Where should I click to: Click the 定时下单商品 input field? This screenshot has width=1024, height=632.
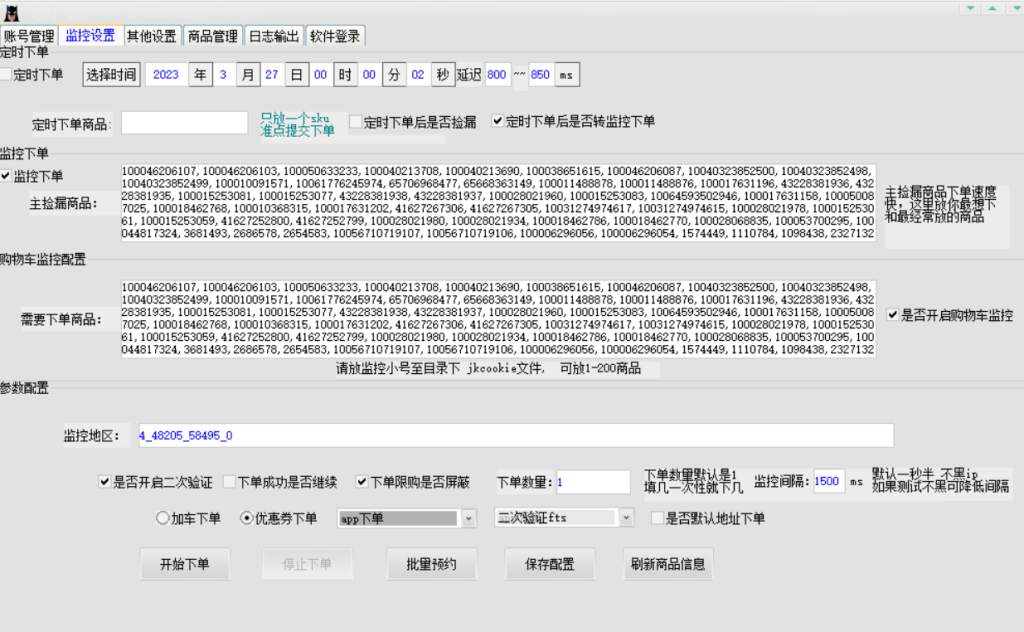click(184, 123)
